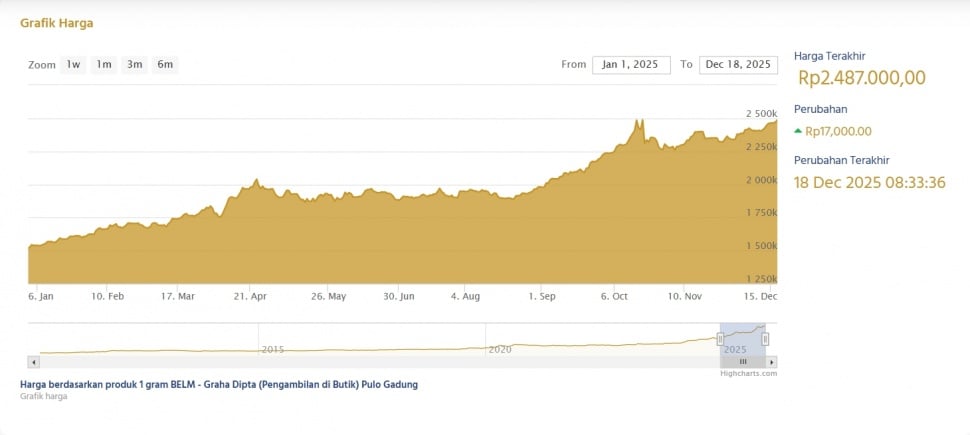Screen dimensions: 970x435
Task: Choose the 6m zoom range
Action: (x=165, y=65)
